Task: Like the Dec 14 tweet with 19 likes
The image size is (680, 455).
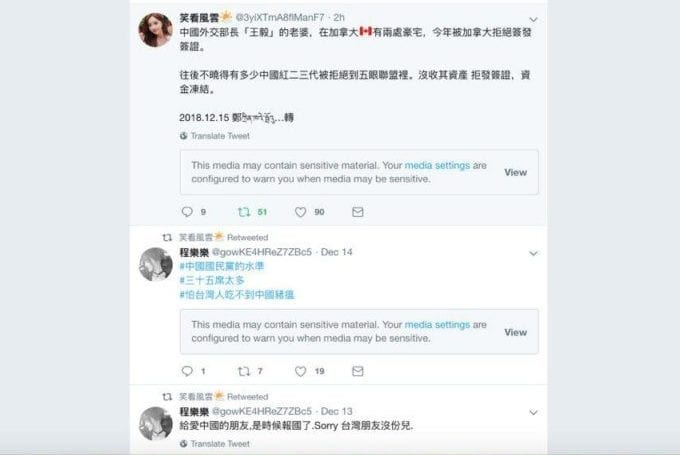Action: 301,371
